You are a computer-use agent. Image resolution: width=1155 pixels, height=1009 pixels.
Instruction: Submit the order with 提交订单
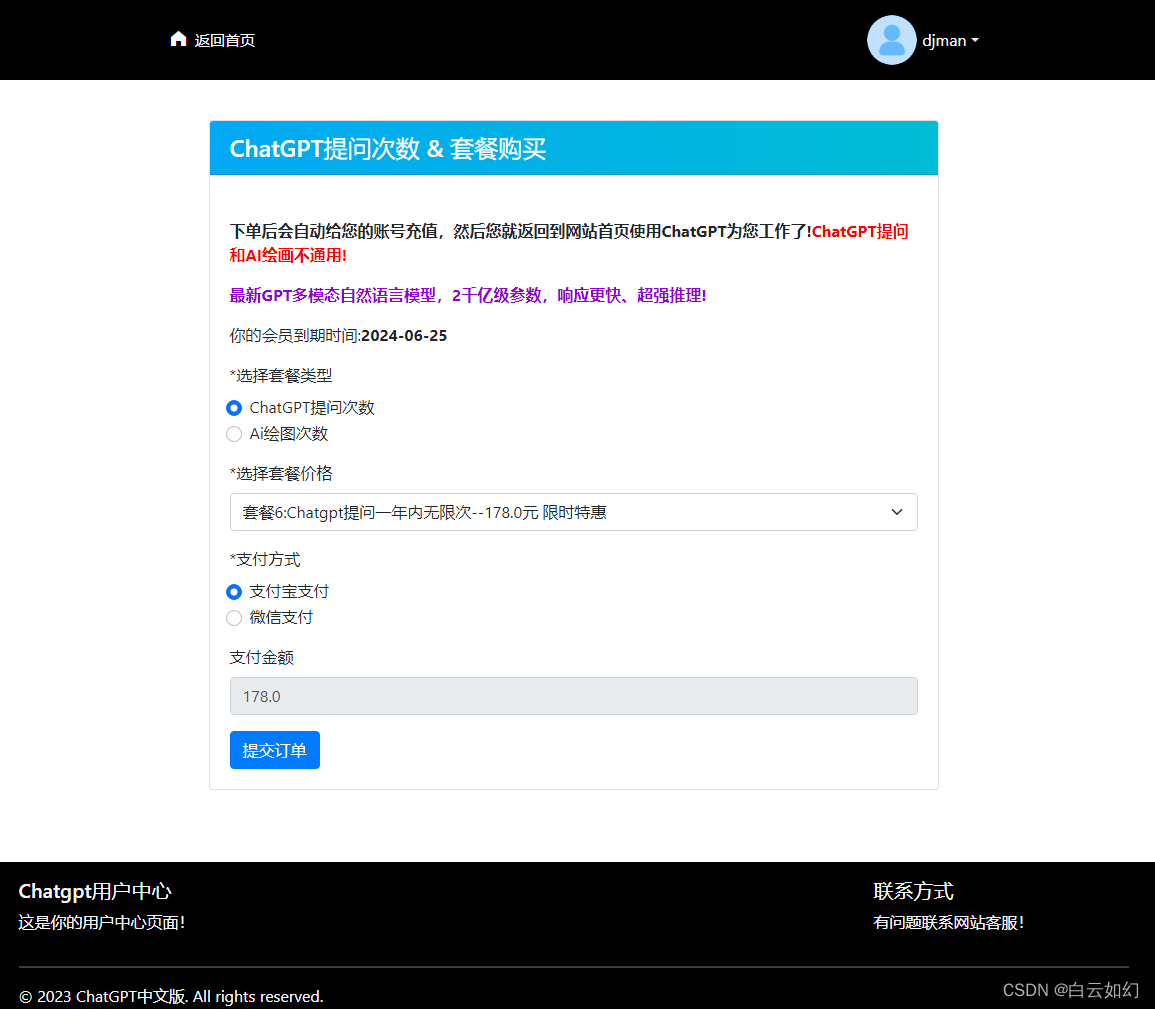275,750
